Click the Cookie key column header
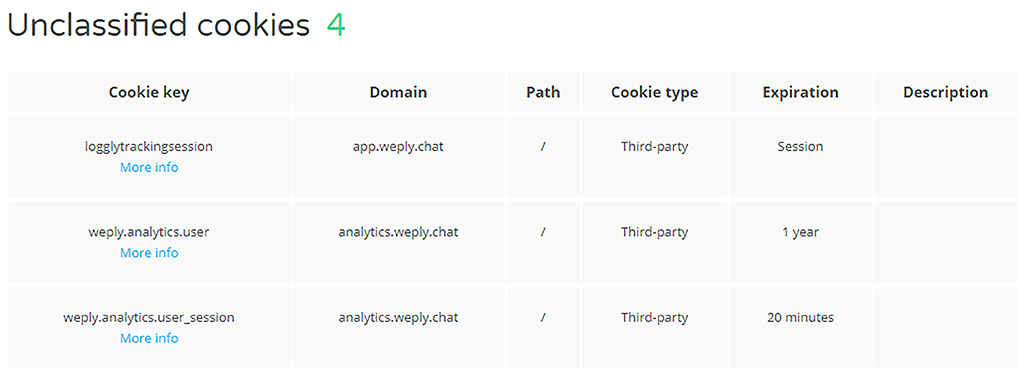 click(149, 92)
